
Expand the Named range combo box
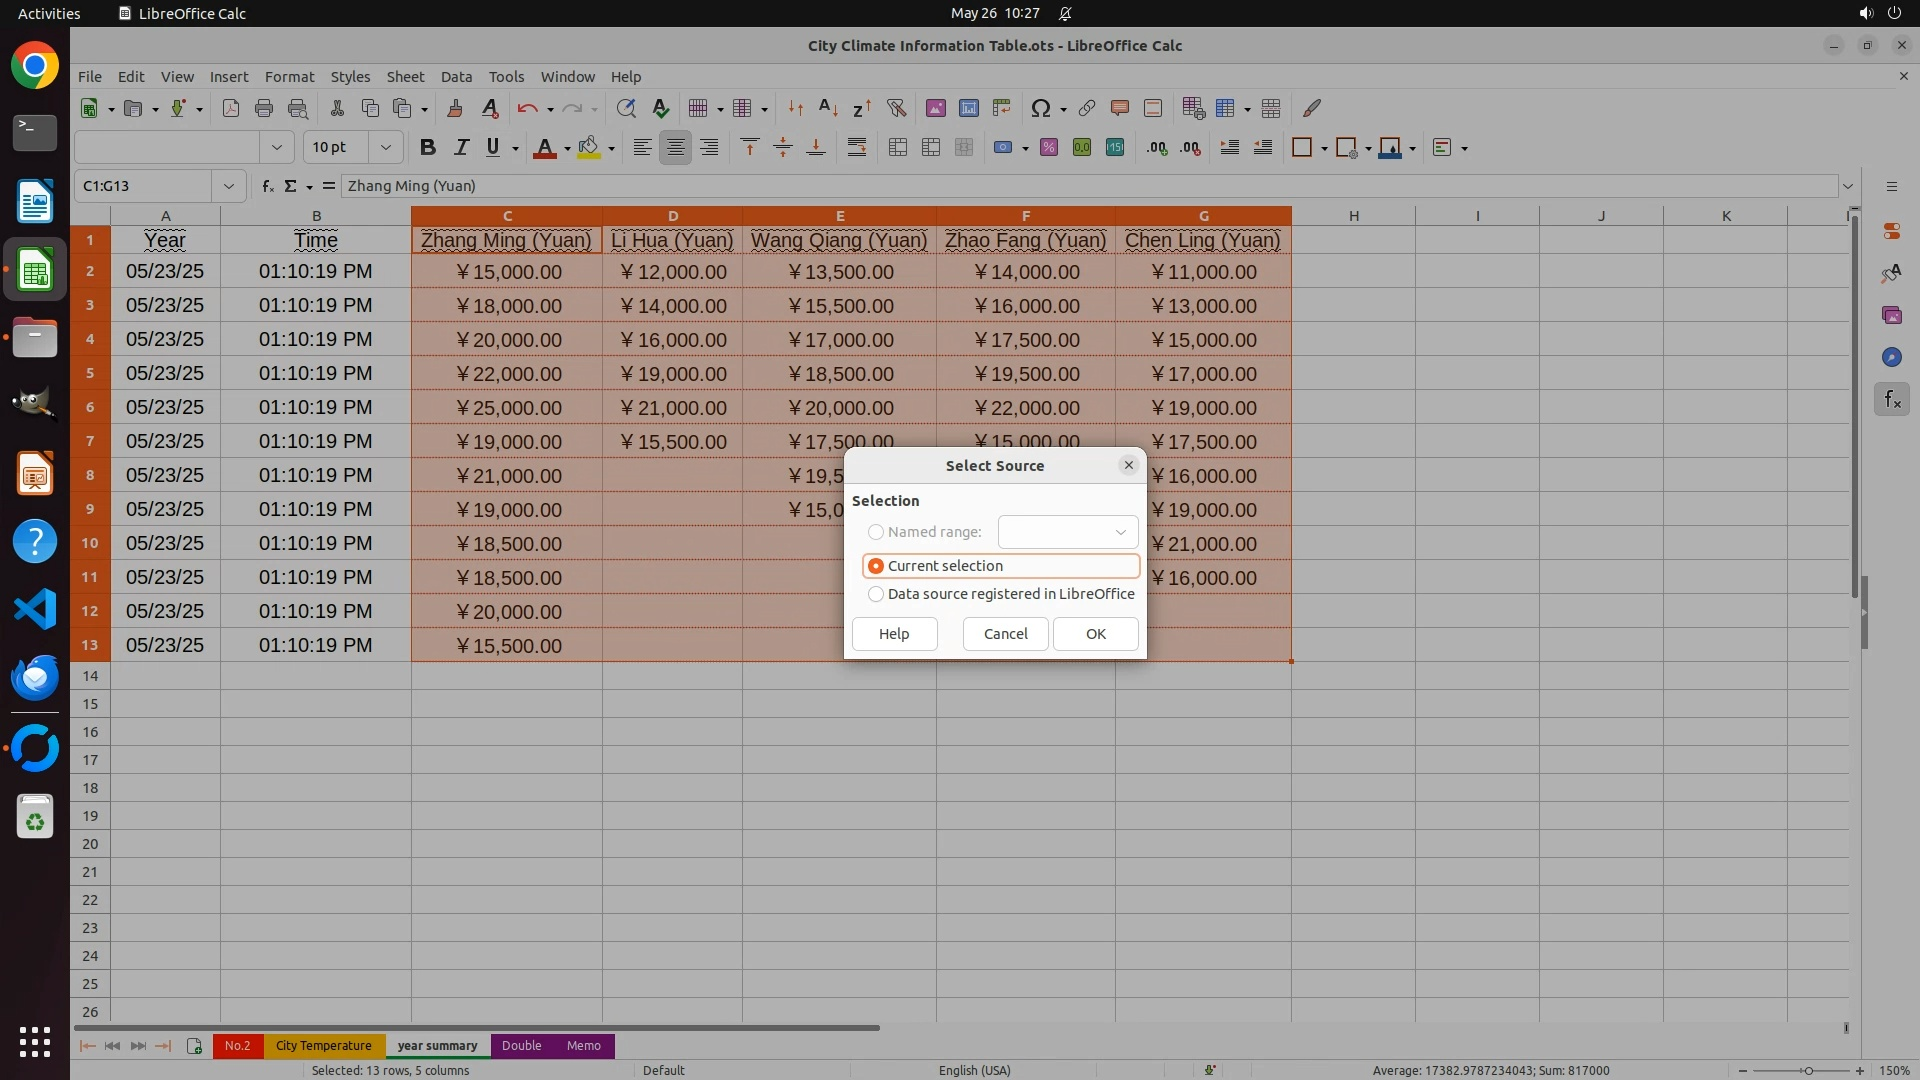pos(1120,532)
